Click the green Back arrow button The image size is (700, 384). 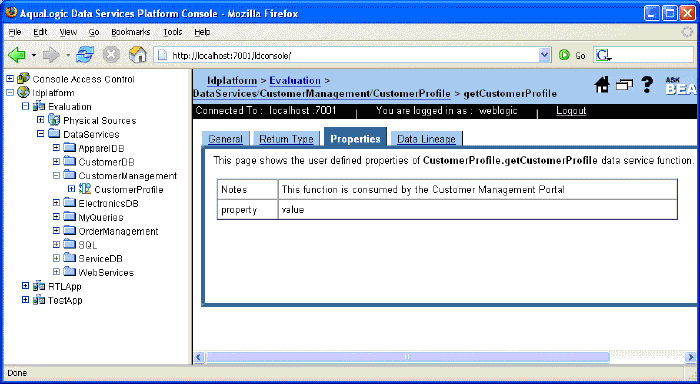(17, 55)
